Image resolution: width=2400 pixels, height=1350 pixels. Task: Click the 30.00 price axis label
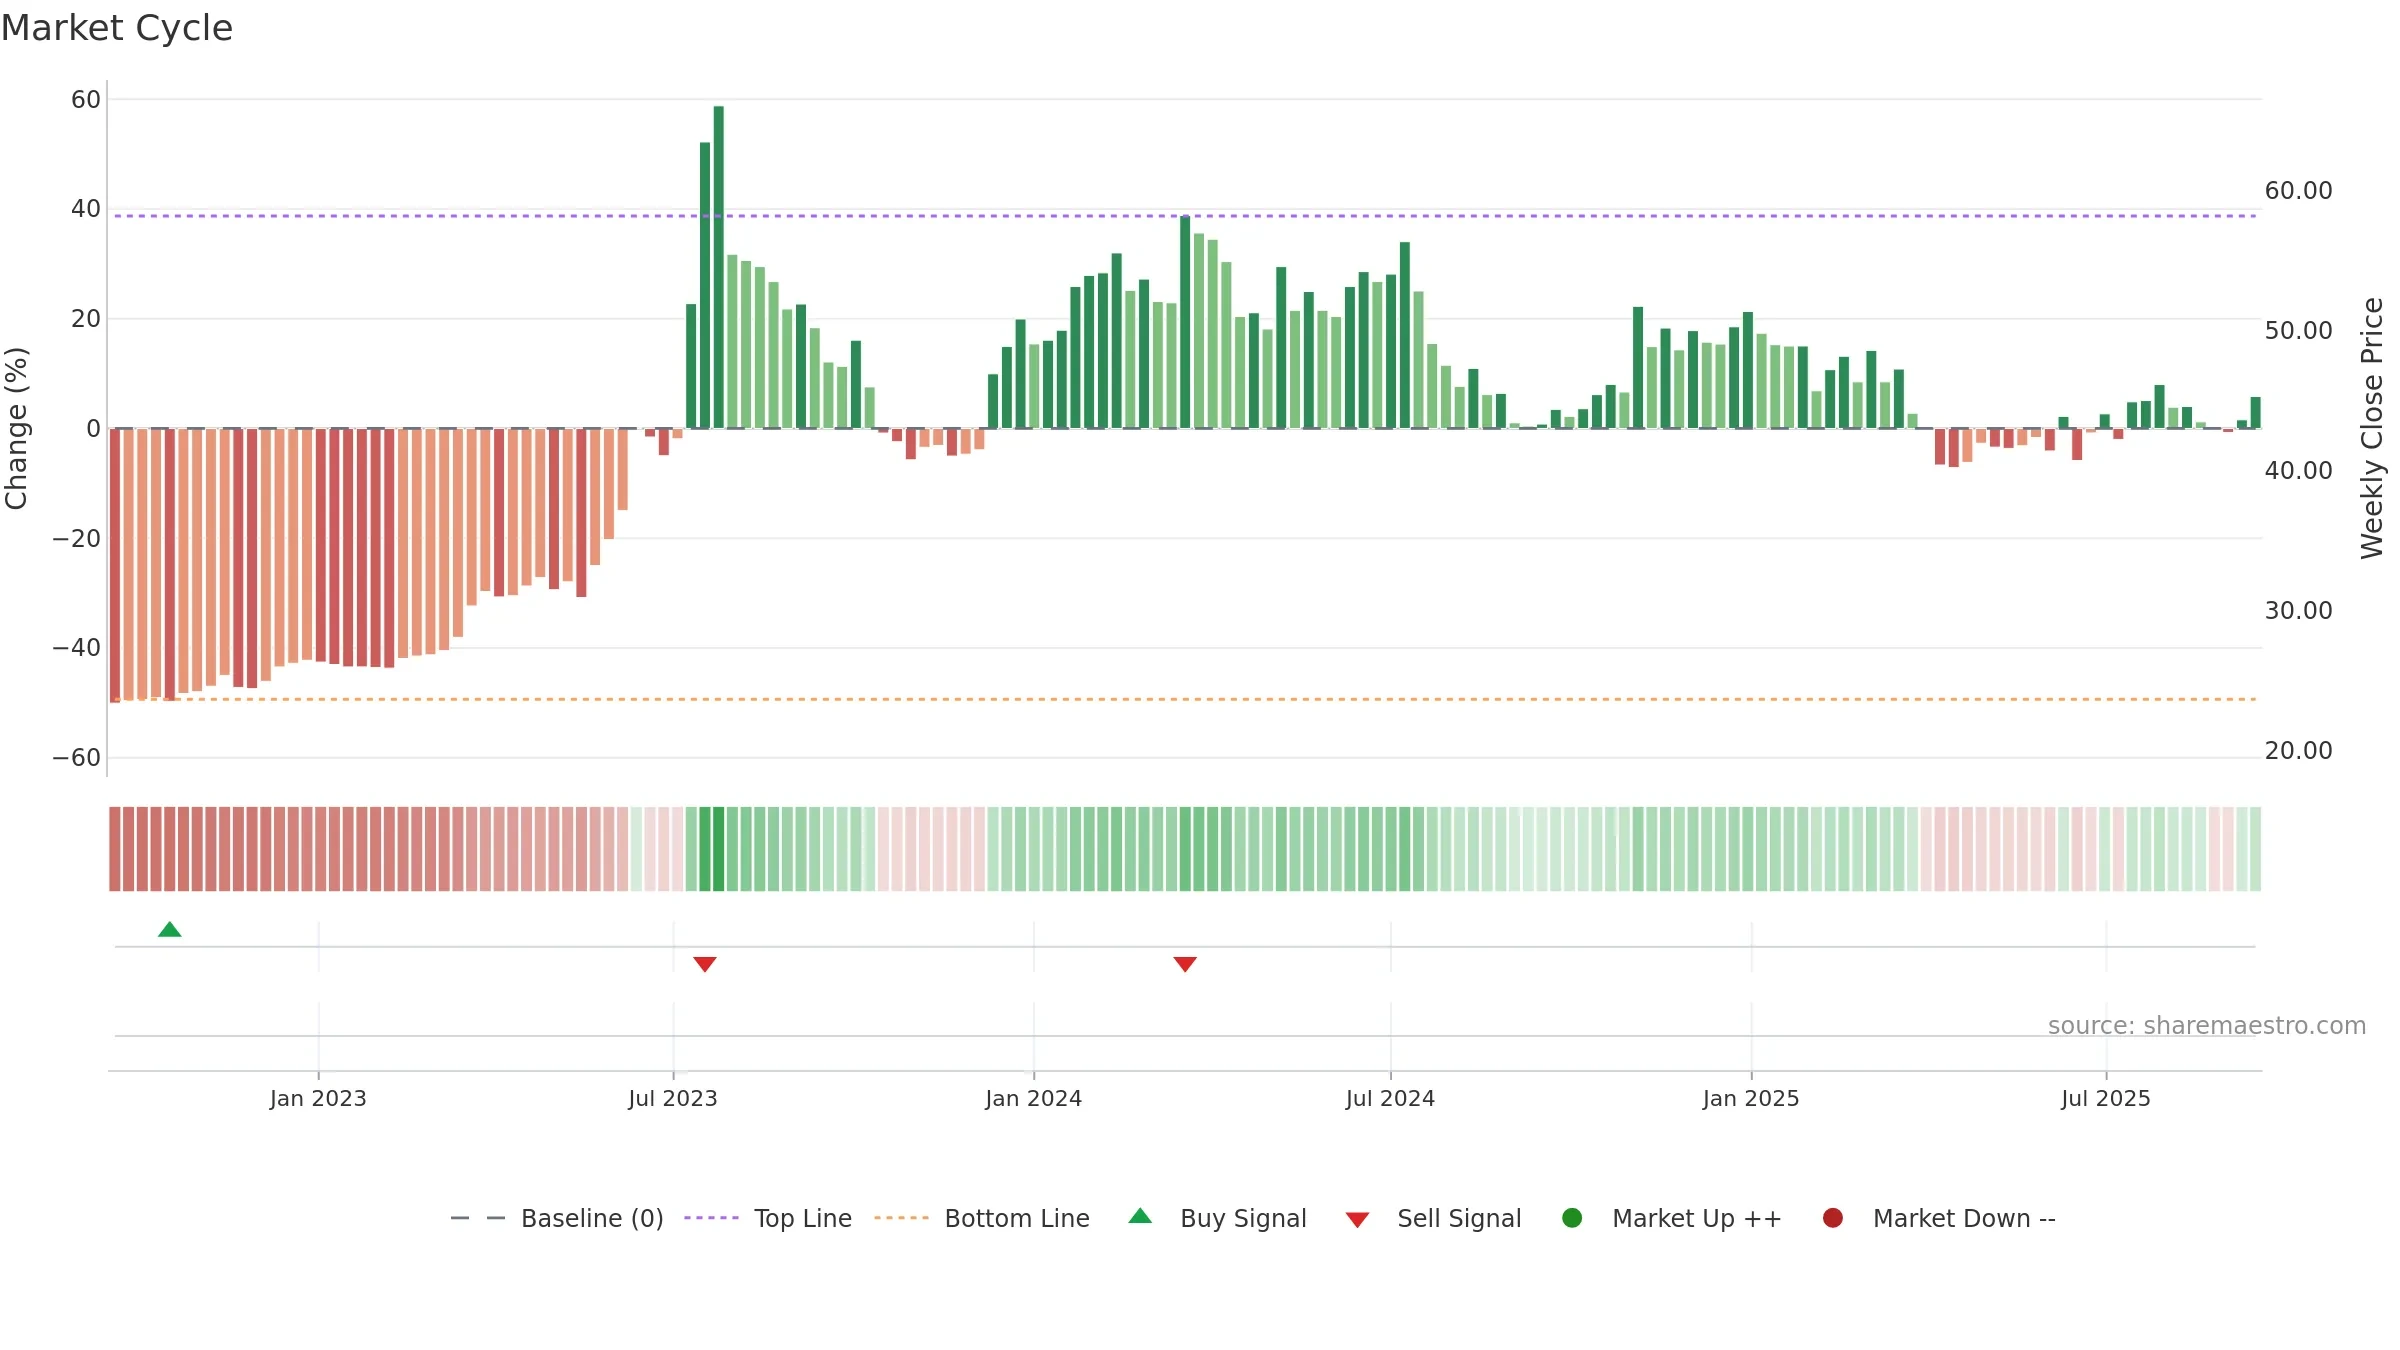coord(2298,611)
